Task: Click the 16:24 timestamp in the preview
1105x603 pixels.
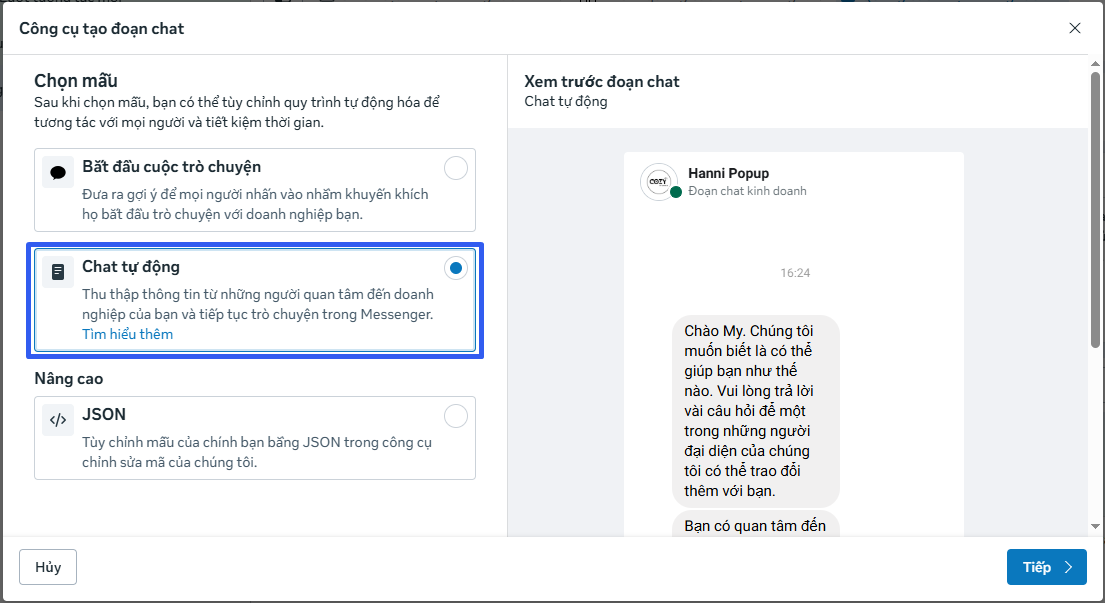Action: (795, 272)
